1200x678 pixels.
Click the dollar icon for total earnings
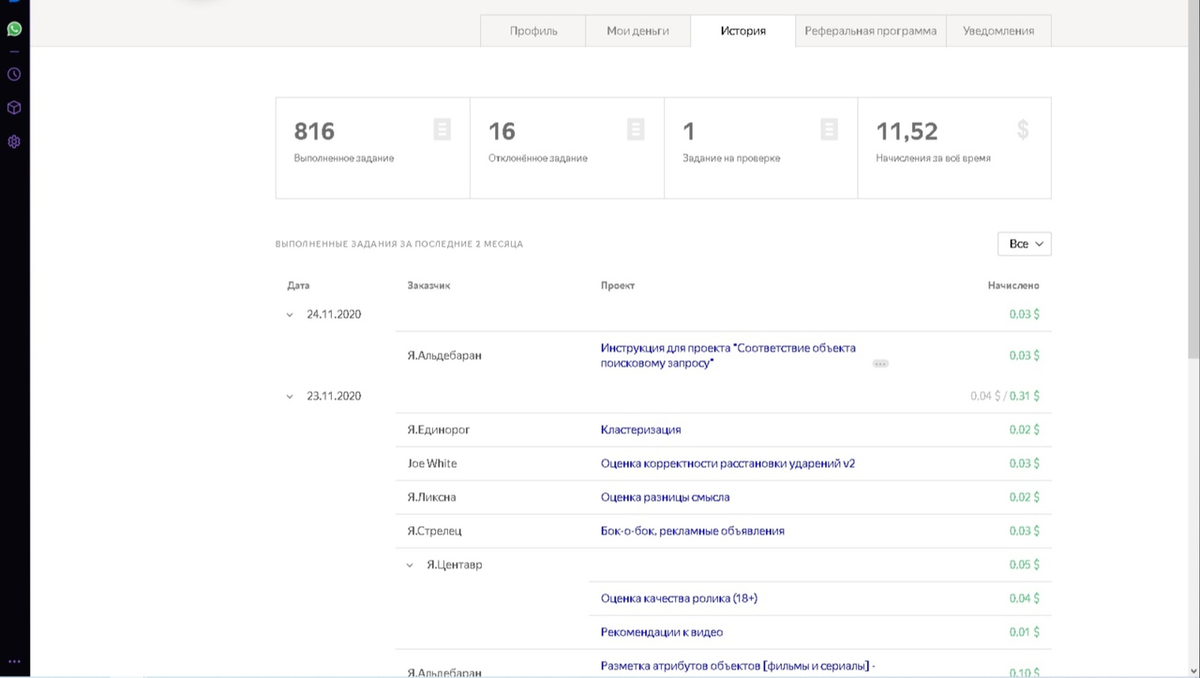pos(1023,129)
